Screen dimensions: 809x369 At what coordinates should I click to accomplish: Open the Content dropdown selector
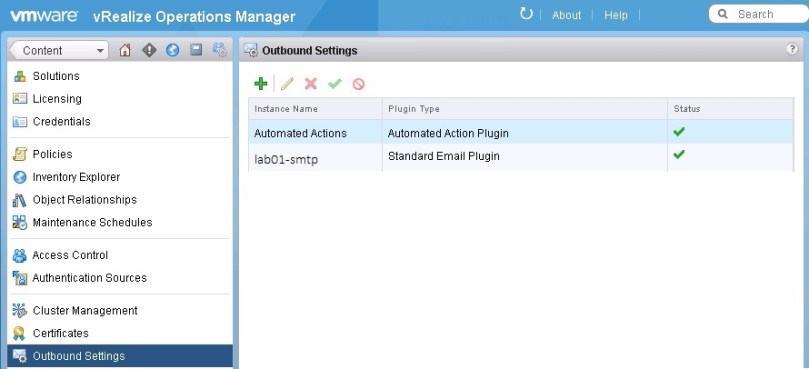tap(59, 51)
